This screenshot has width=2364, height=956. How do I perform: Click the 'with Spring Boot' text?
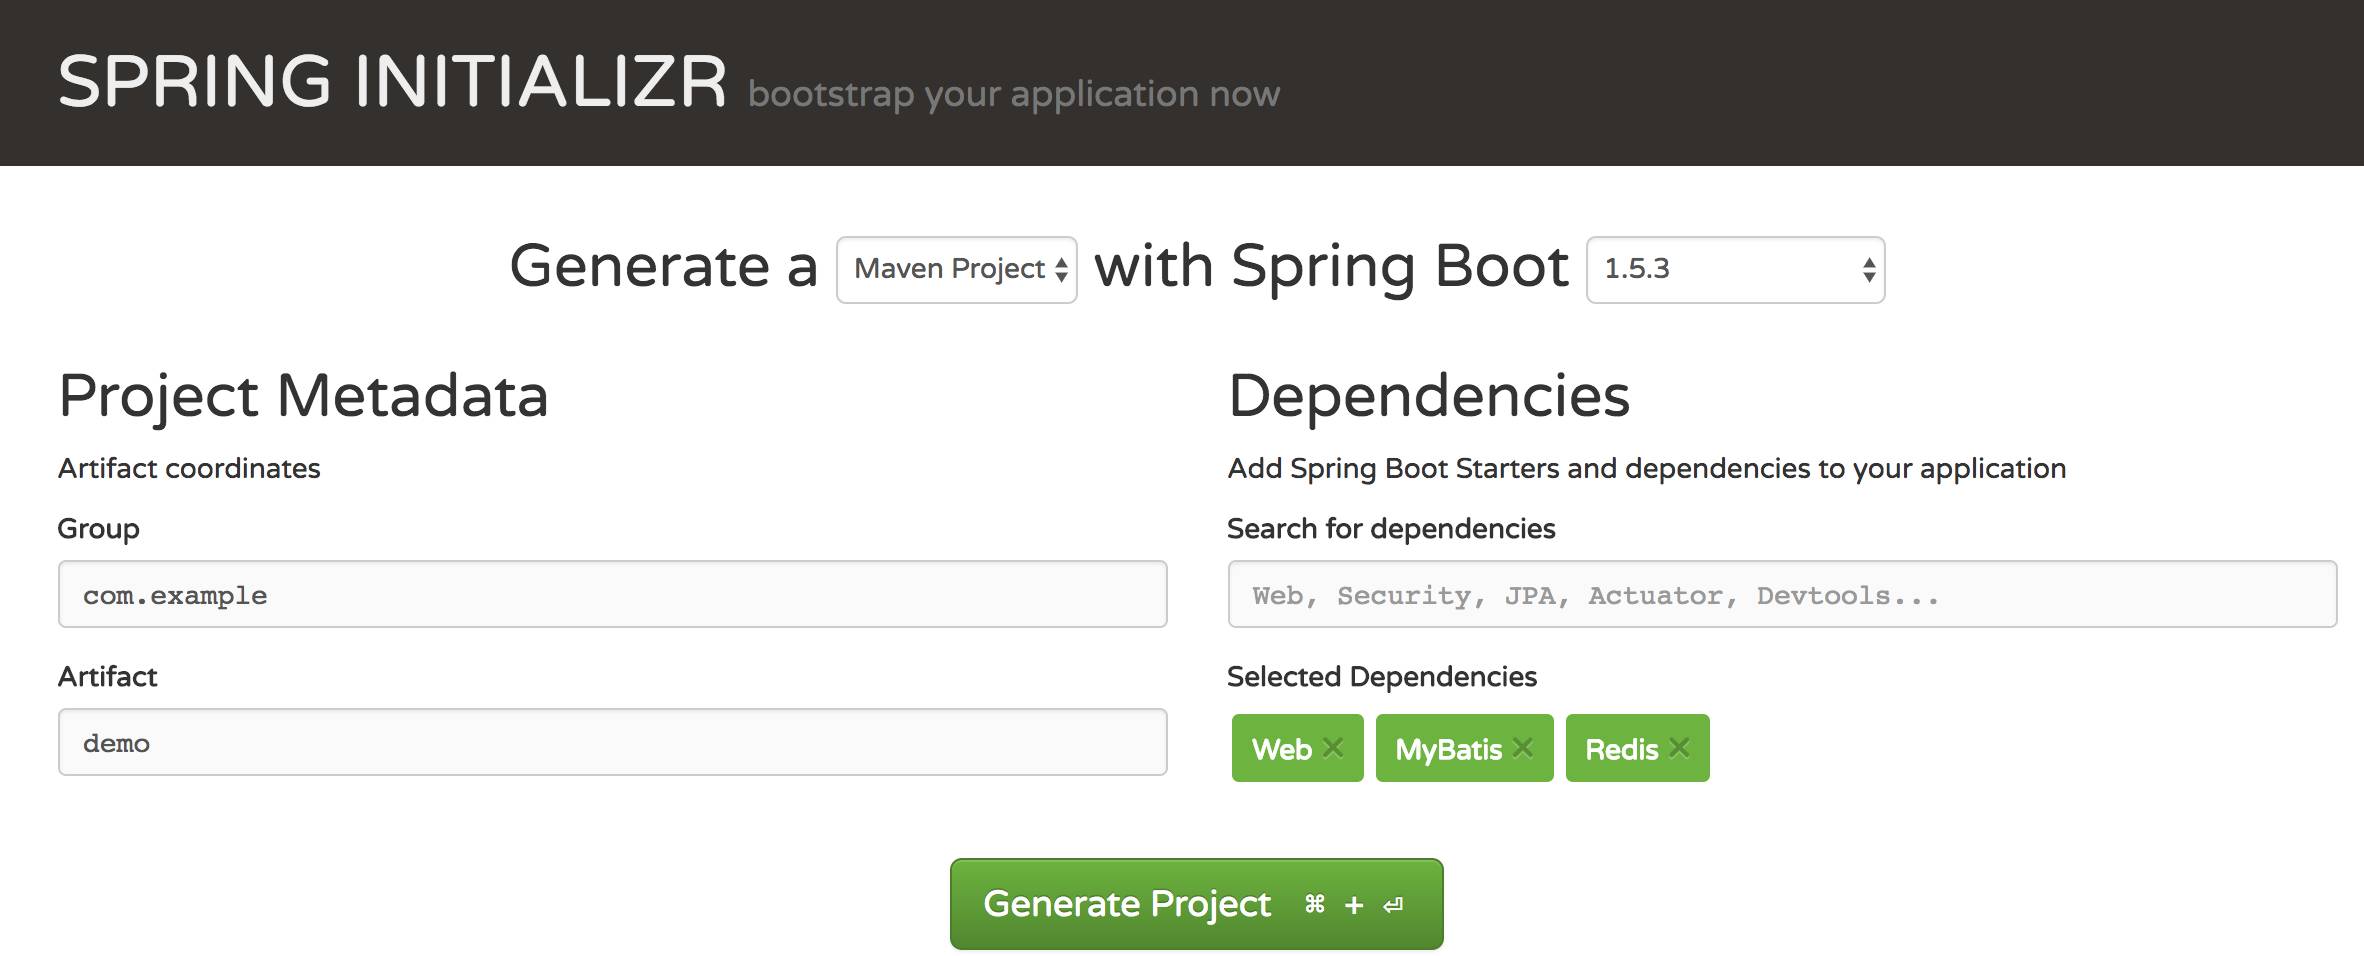(1332, 267)
